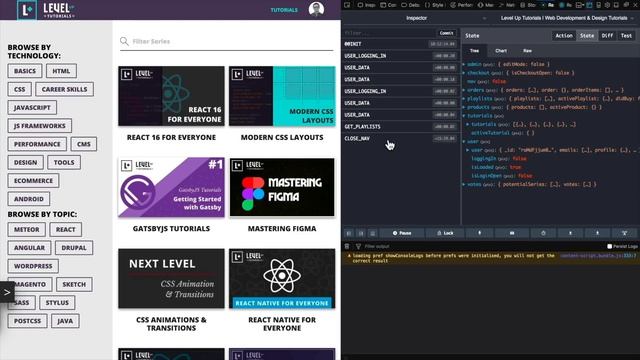Open the Mastering Figma thumbnail
640x360 pixels.
(282, 187)
